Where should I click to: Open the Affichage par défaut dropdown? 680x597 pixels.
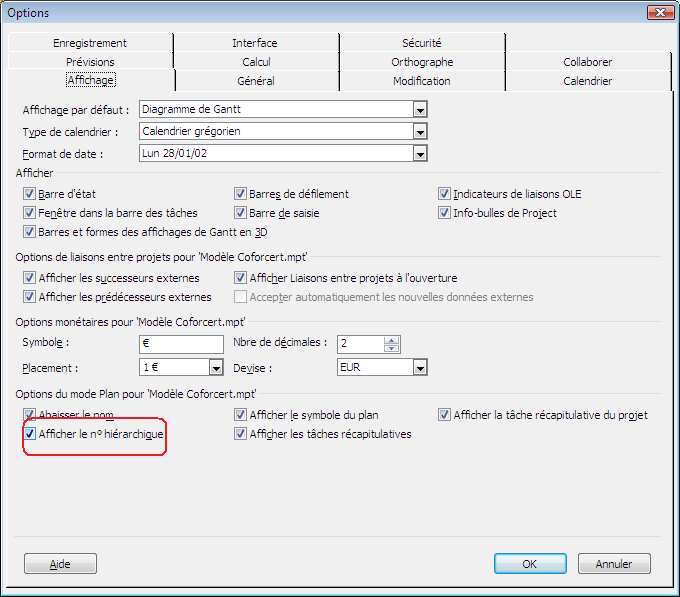coord(420,110)
